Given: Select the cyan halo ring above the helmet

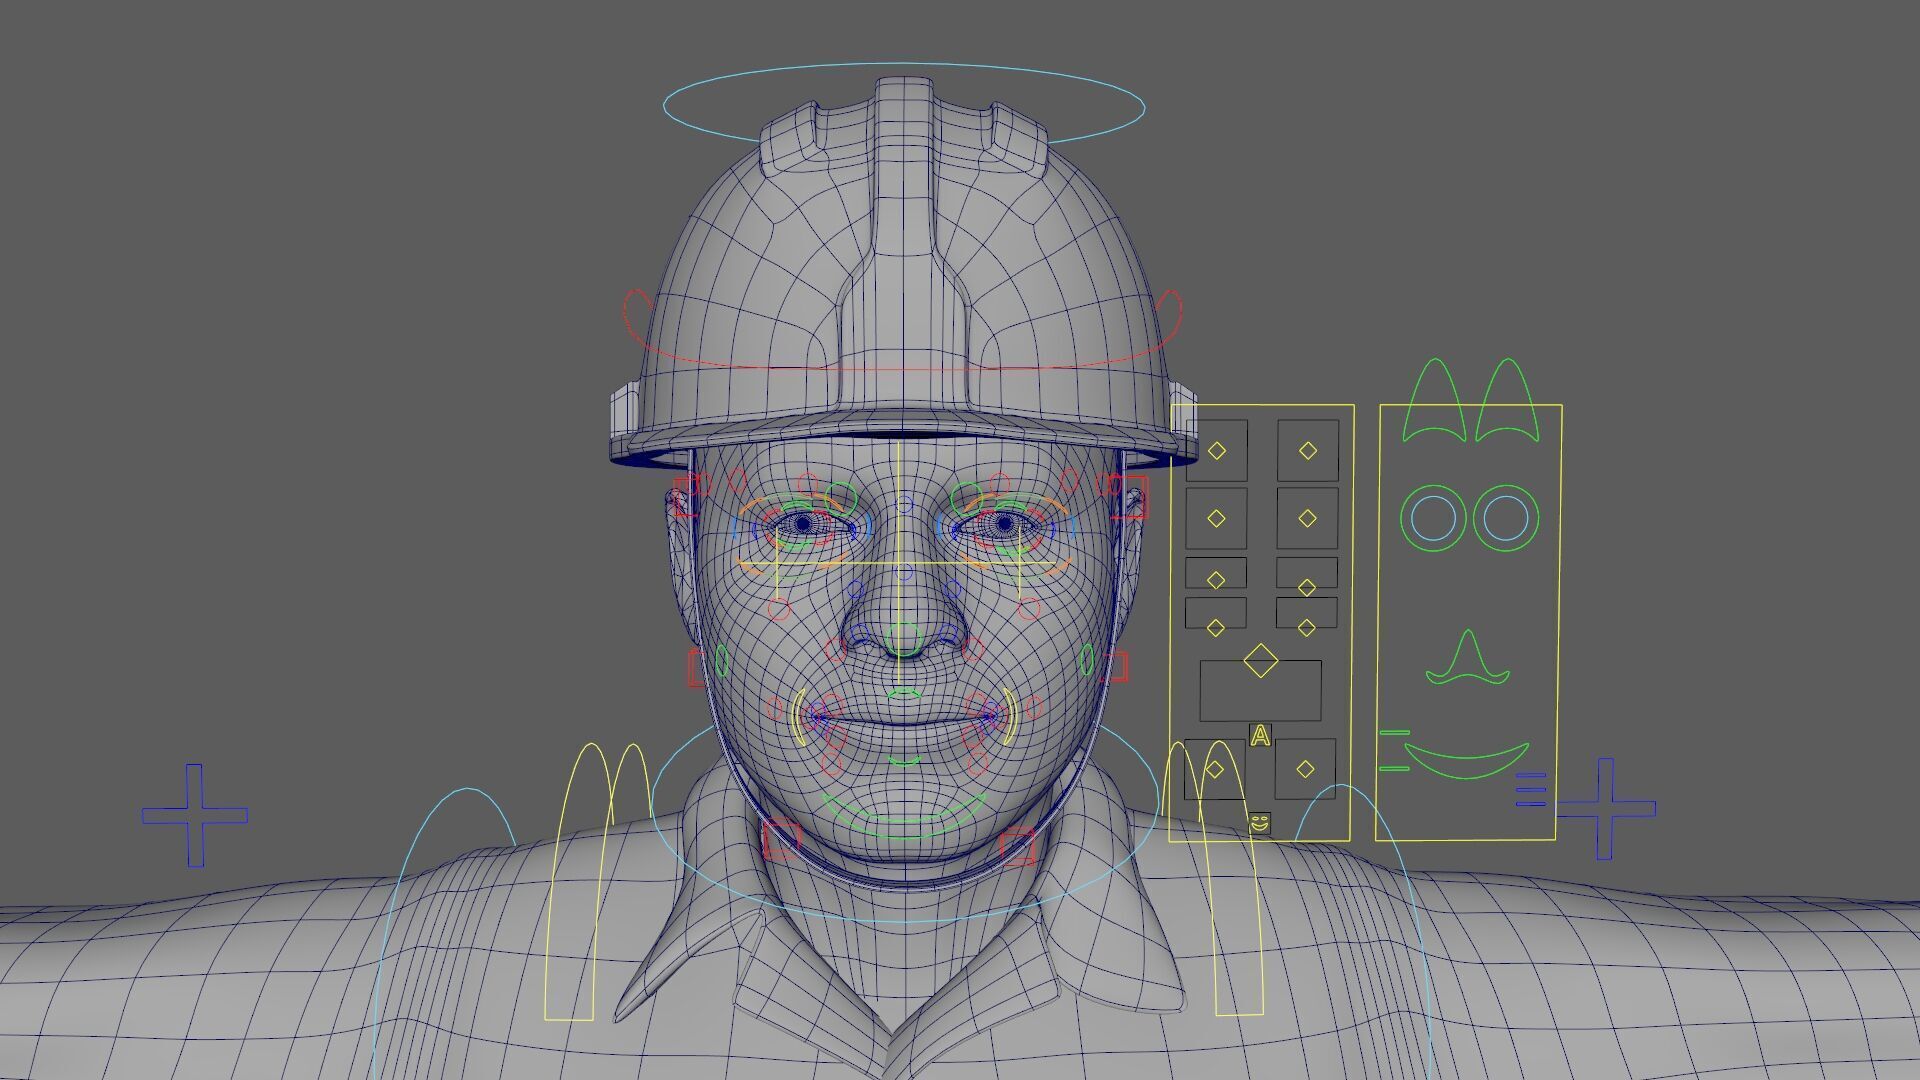Looking at the screenshot, I should (x=904, y=105).
